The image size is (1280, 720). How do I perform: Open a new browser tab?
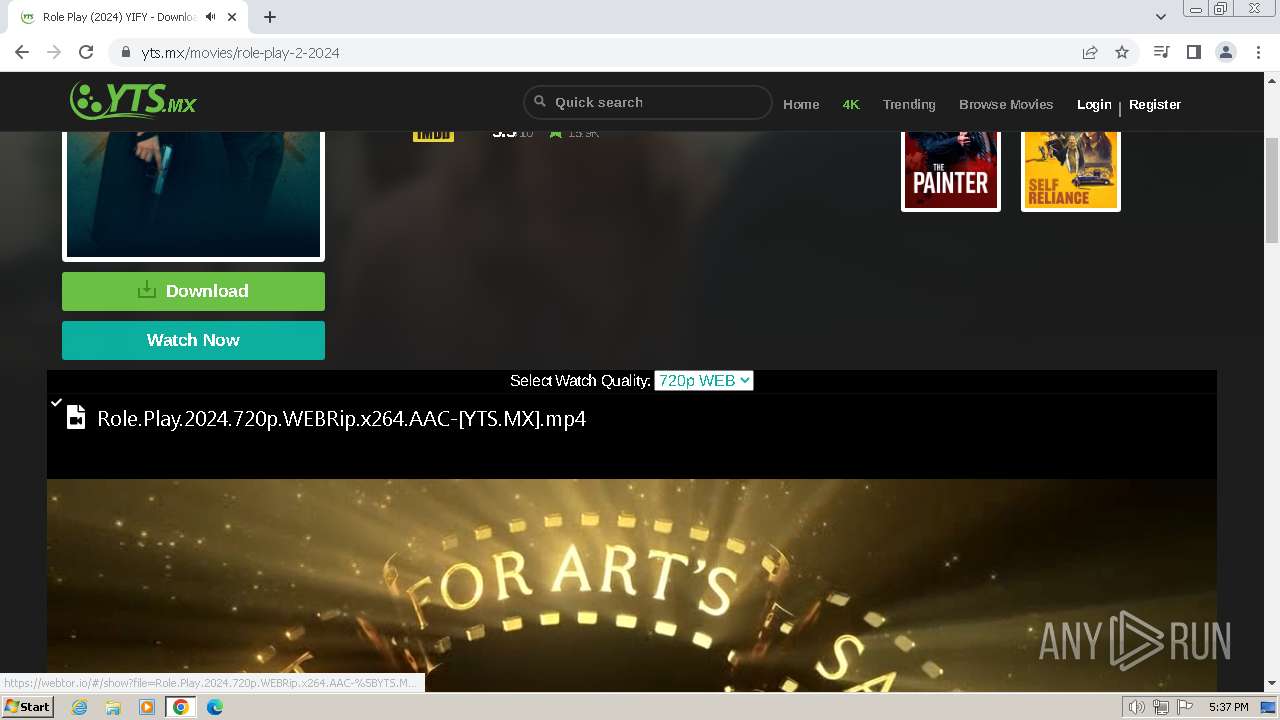tap(270, 17)
